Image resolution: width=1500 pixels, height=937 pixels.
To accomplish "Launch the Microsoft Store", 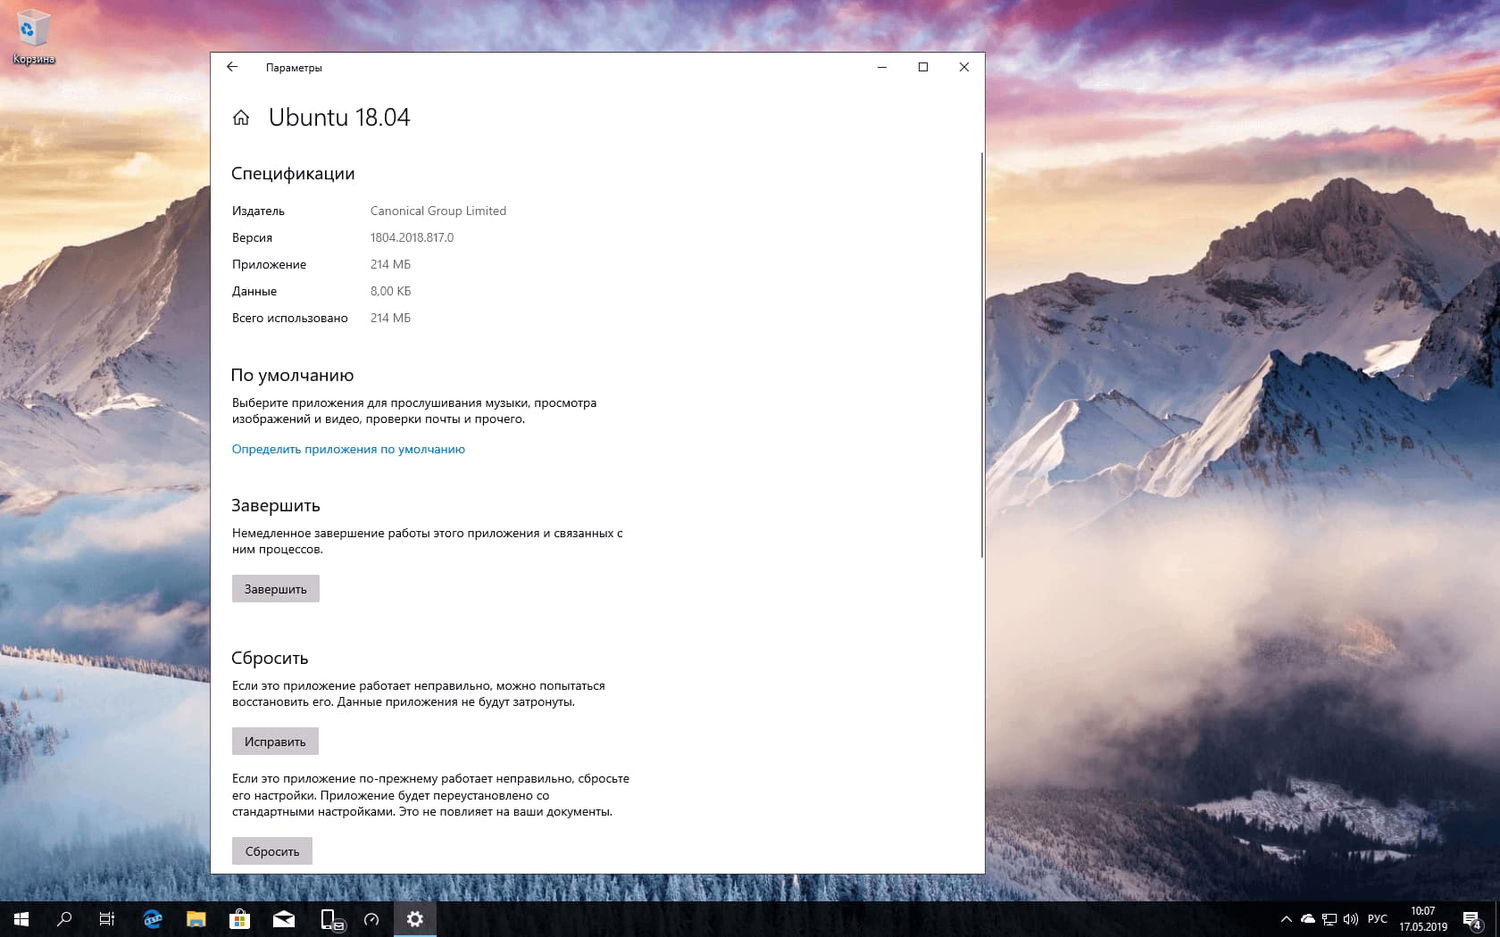I will tap(239, 918).
